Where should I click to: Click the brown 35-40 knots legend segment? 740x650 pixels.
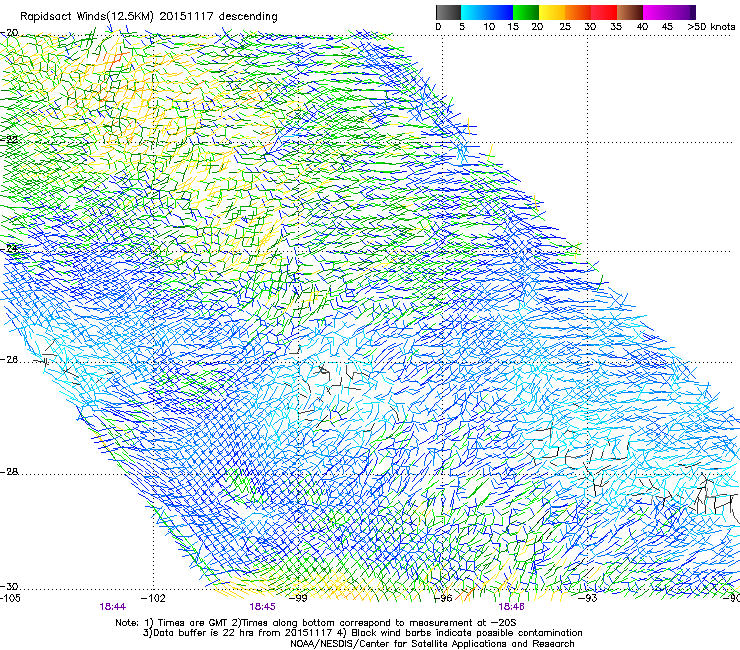[630, 12]
